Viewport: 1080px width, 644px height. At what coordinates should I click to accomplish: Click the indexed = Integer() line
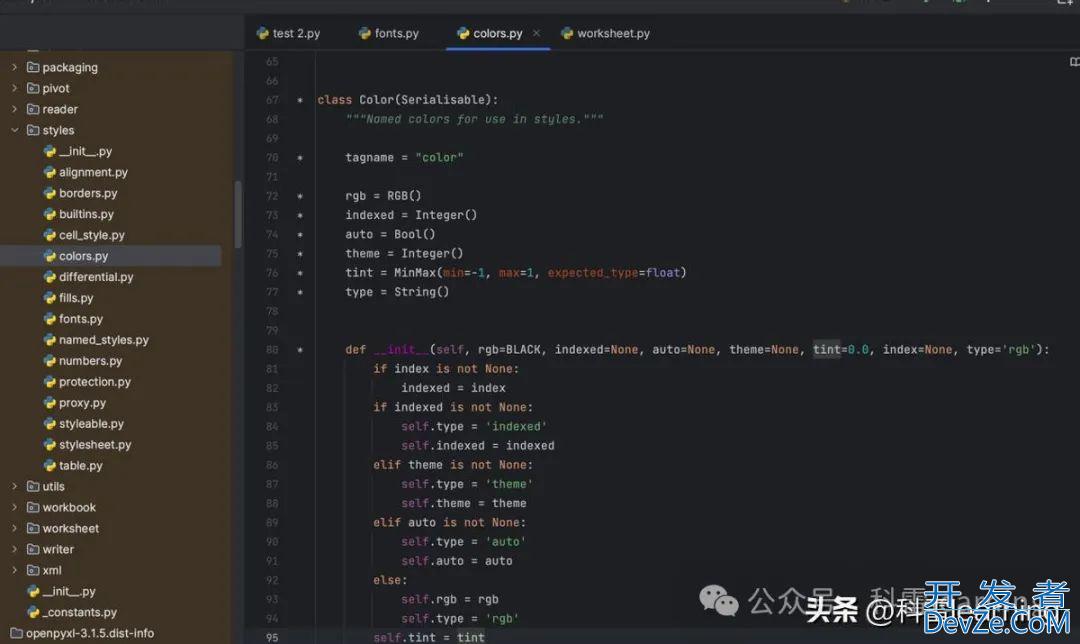(x=411, y=215)
